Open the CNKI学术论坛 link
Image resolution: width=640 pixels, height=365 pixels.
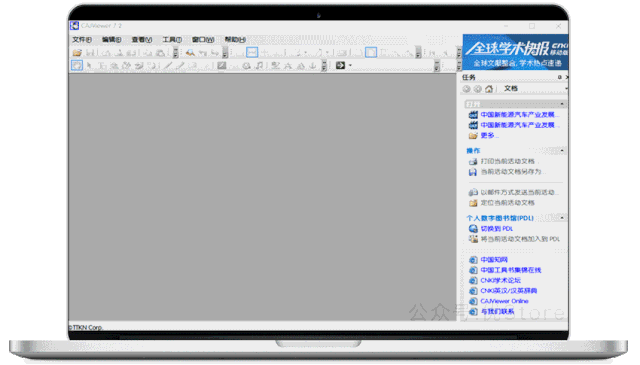point(500,280)
